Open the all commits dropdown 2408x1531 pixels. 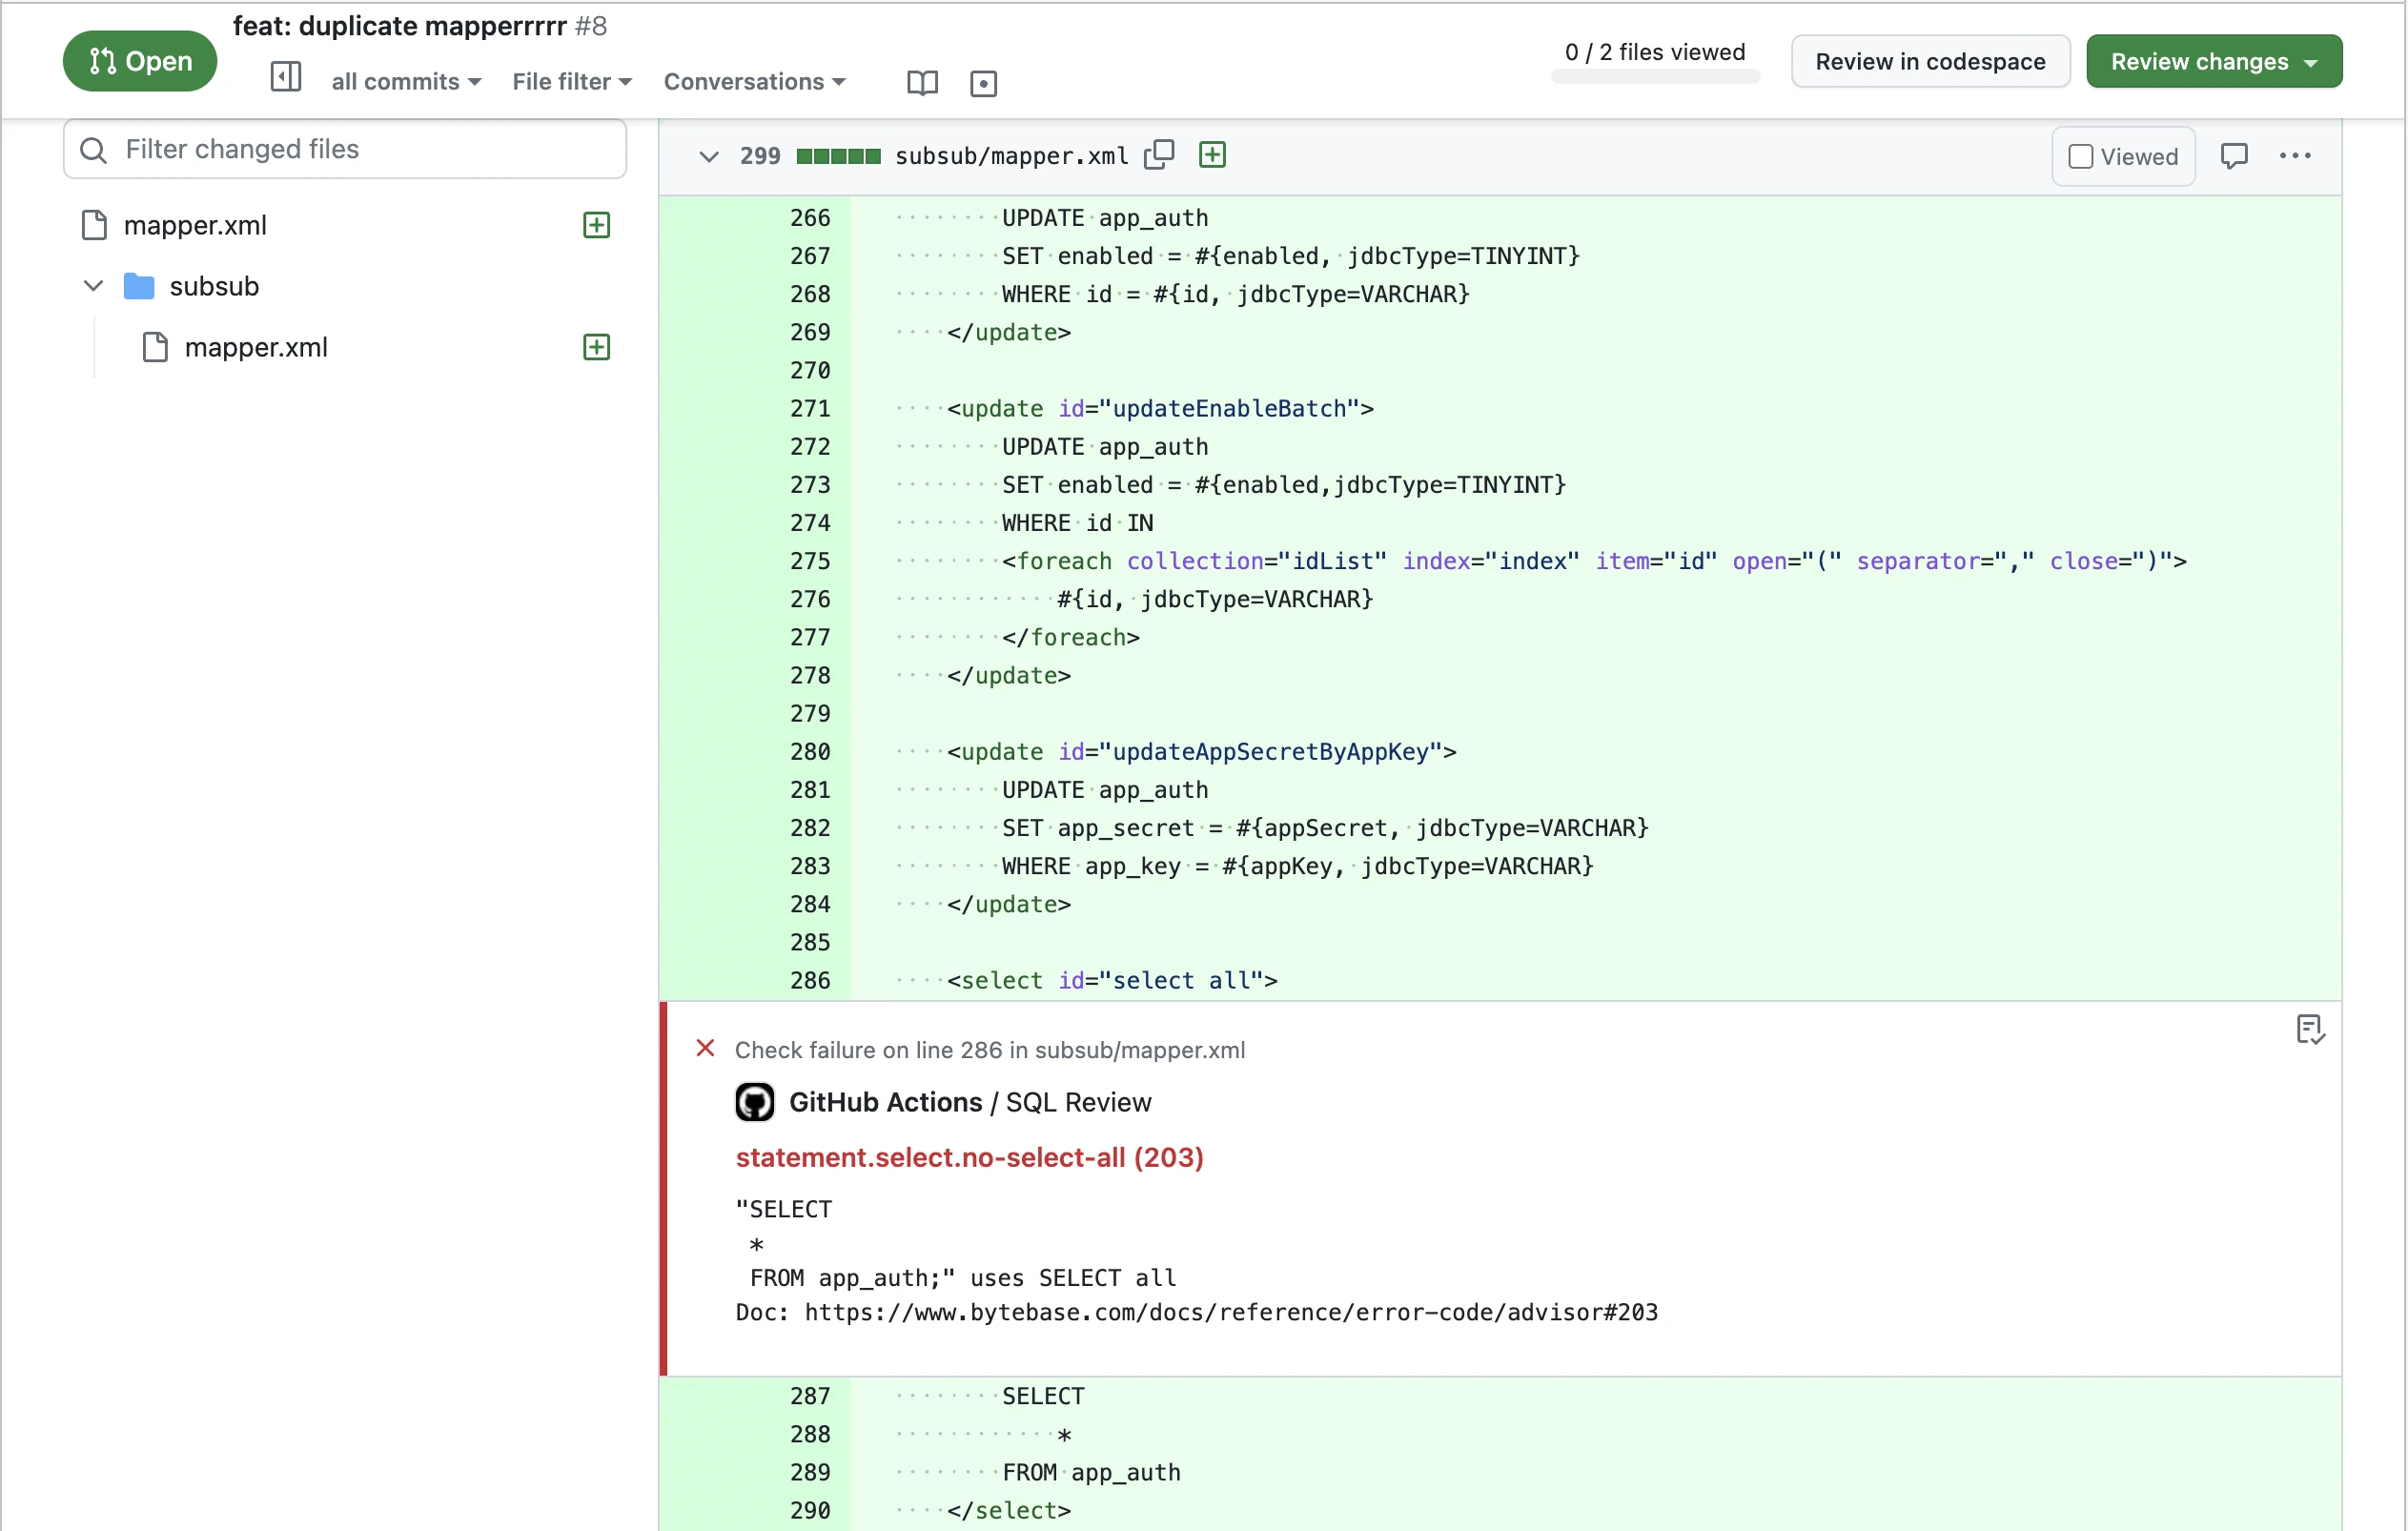tap(406, 82)
